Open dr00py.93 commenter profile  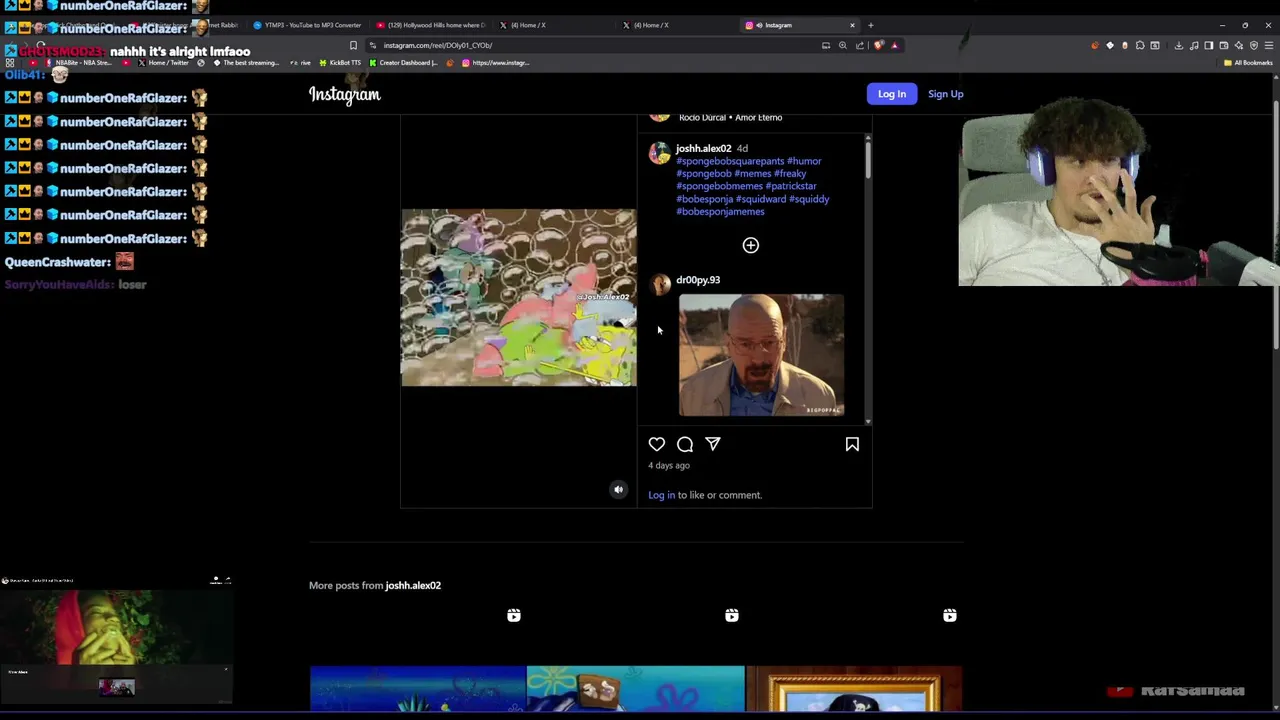698,280
